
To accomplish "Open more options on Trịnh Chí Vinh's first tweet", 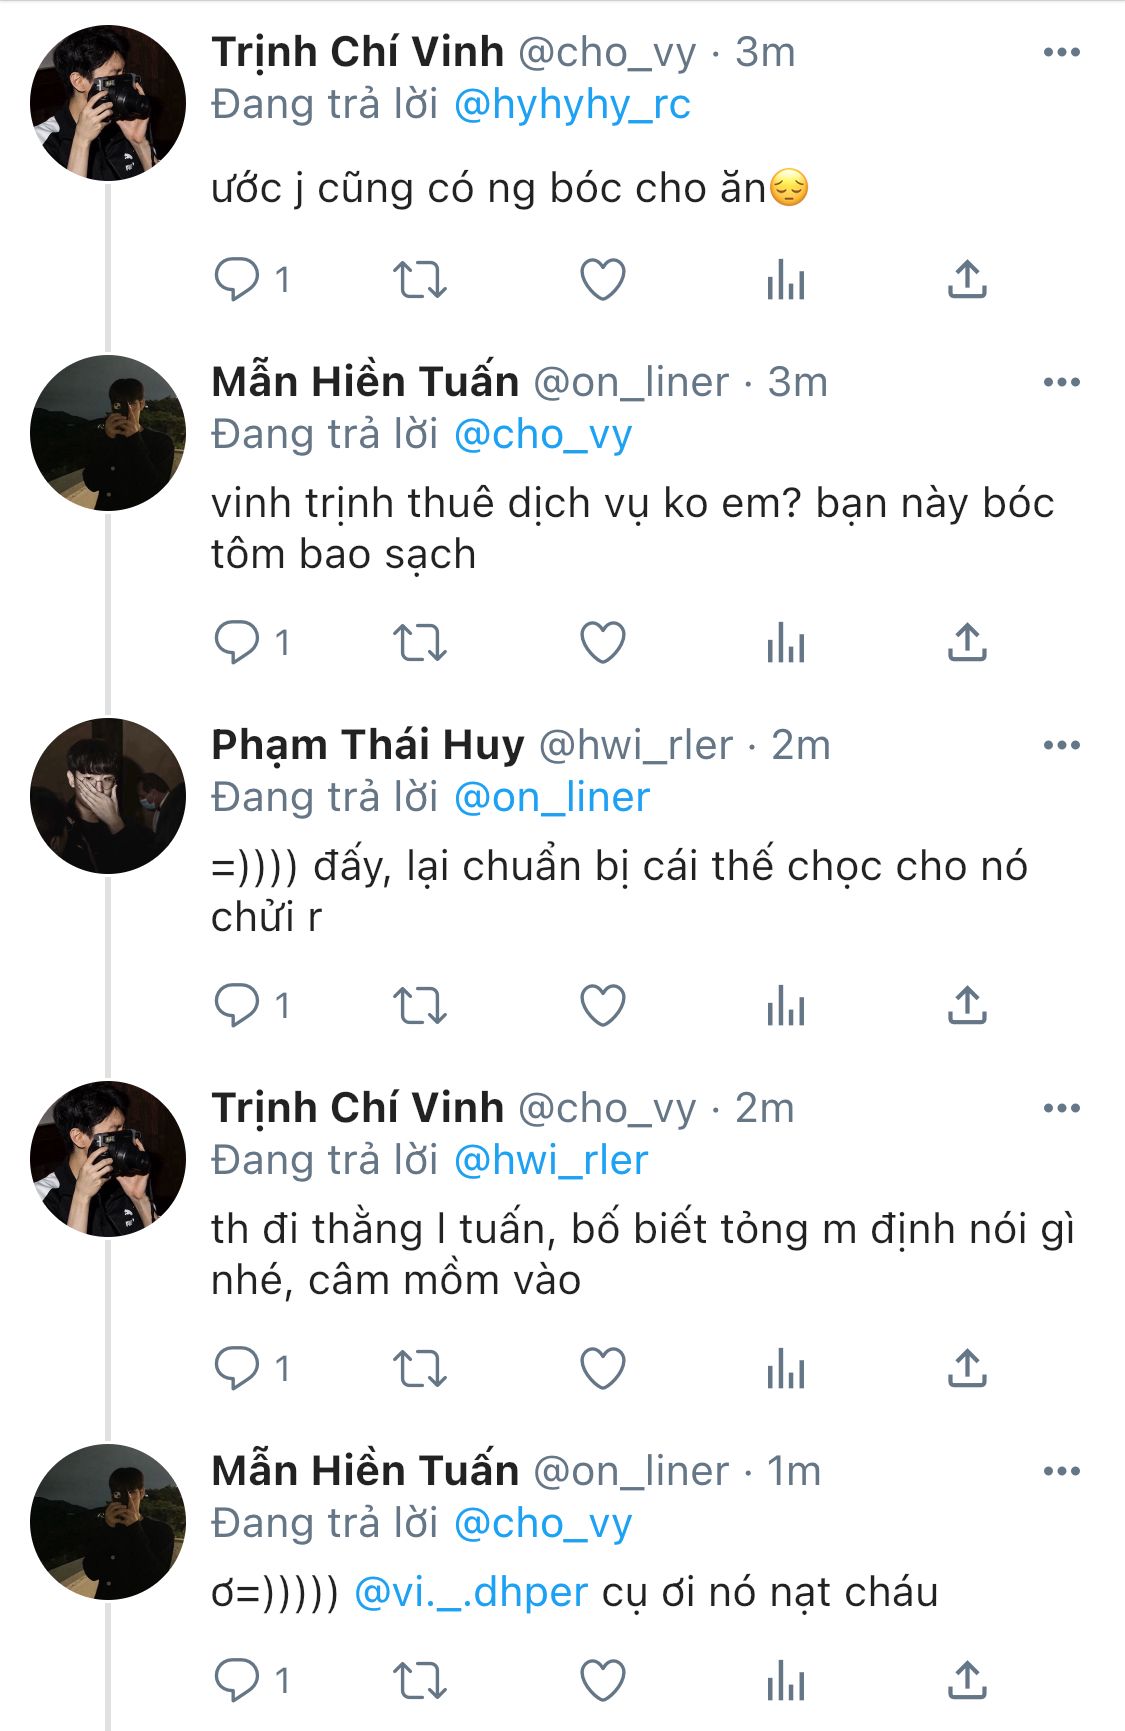I will tap(1061, 52).
